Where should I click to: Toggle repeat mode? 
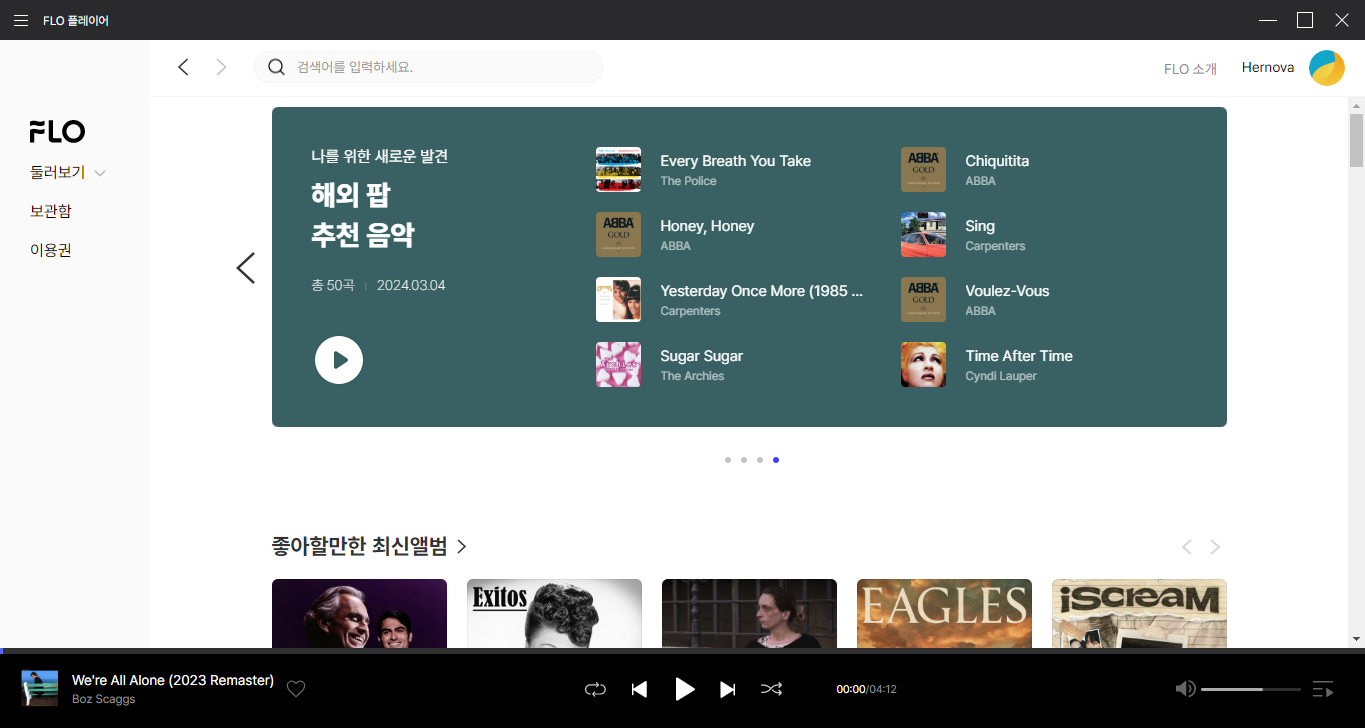click(595, 689)
